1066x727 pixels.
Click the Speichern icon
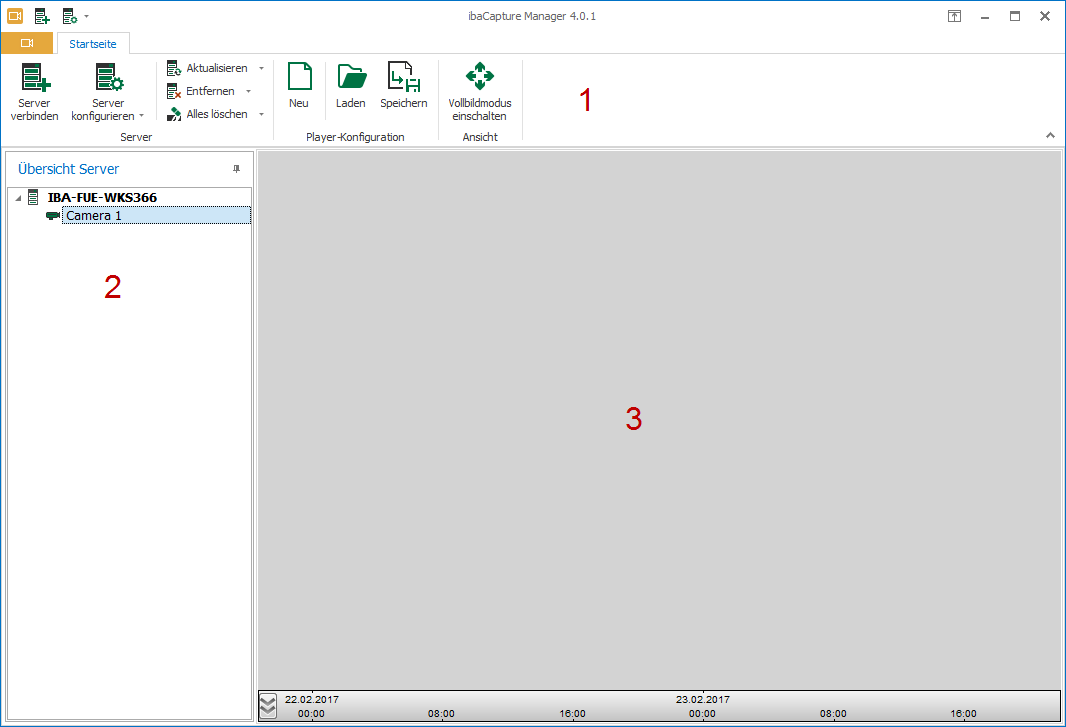tap(403, 77)
